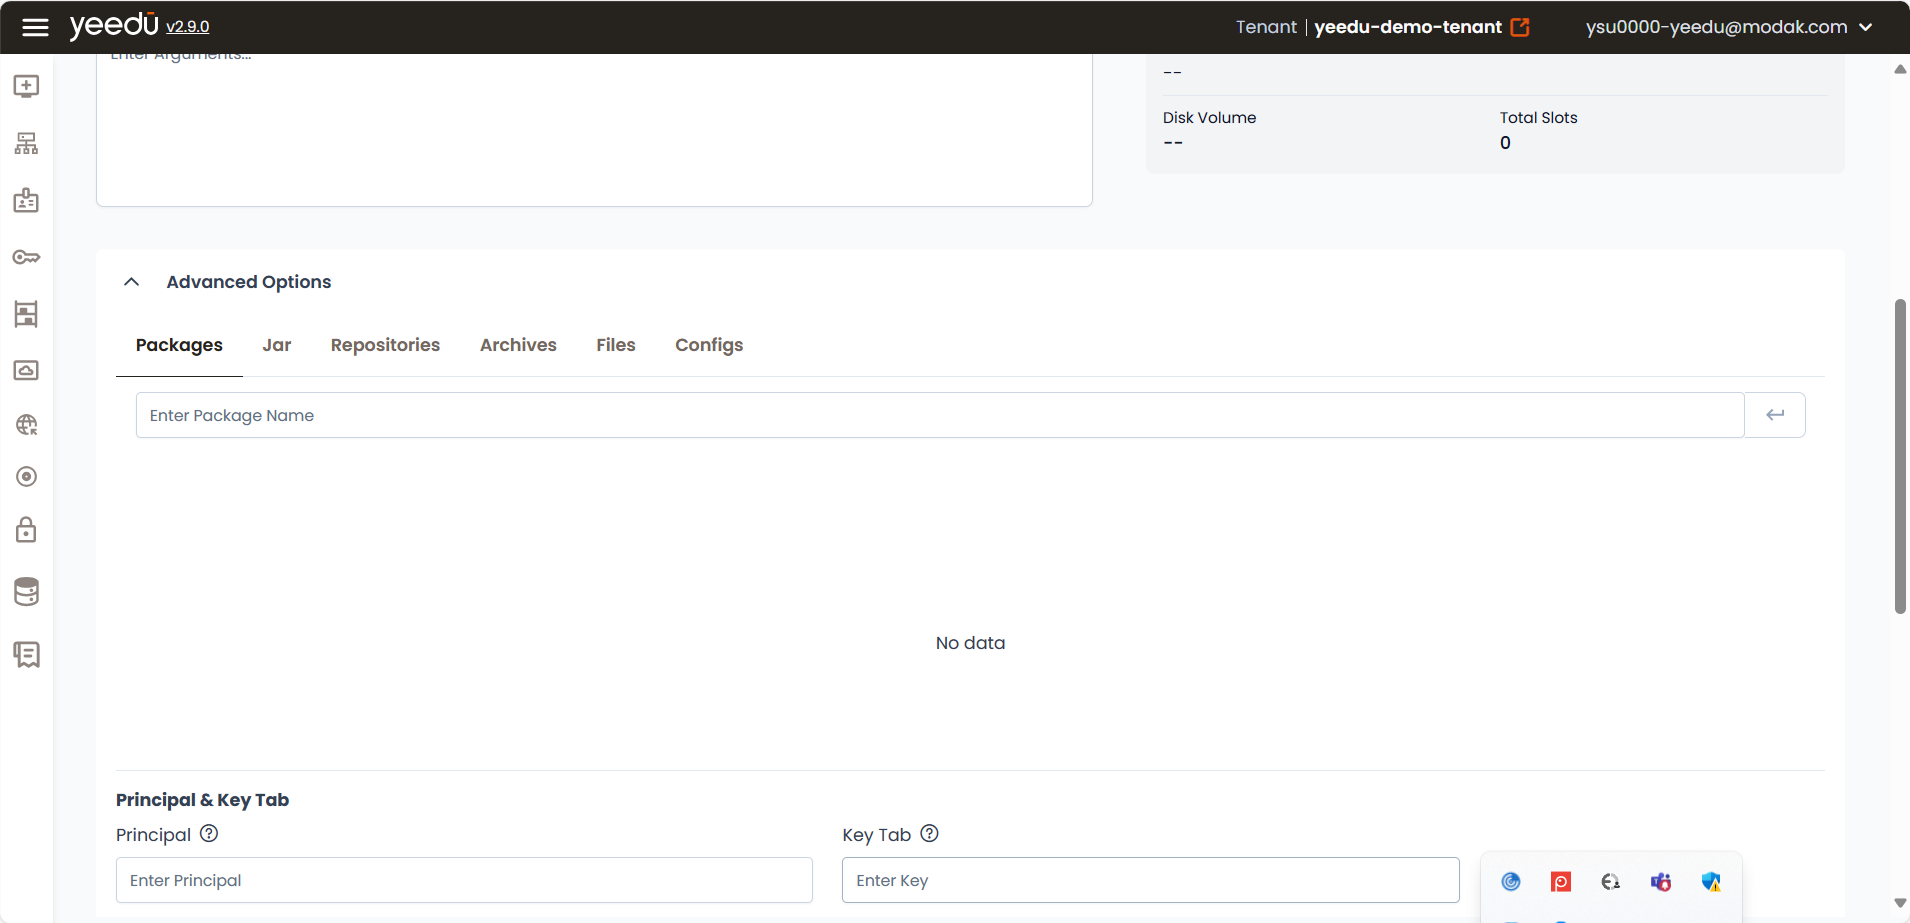
Task: Open the hamburger navigation menu
Action: tap(35, 27)
